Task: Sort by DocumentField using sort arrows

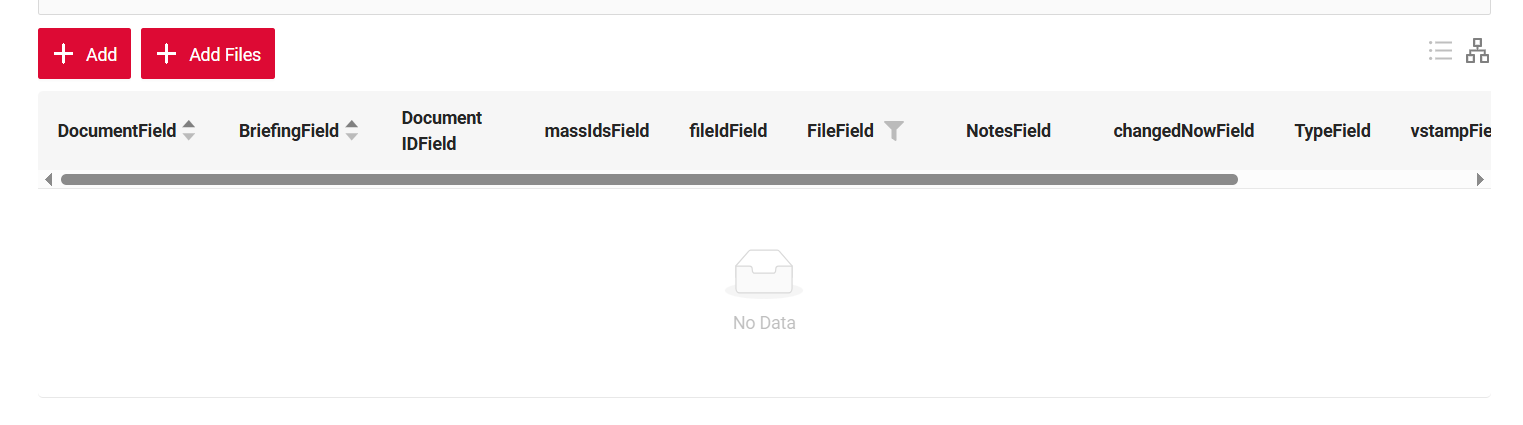Action: [189, 131]
